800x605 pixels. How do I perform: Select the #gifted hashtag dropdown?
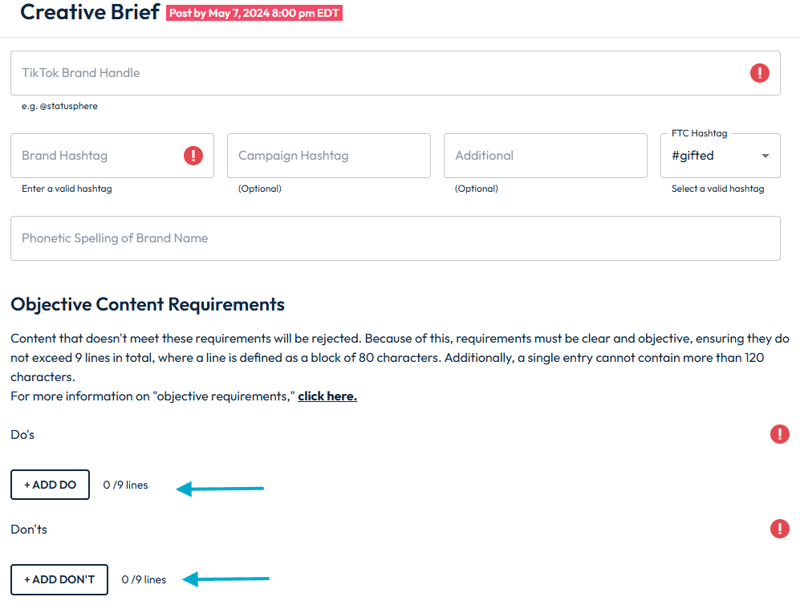point(720,156)
